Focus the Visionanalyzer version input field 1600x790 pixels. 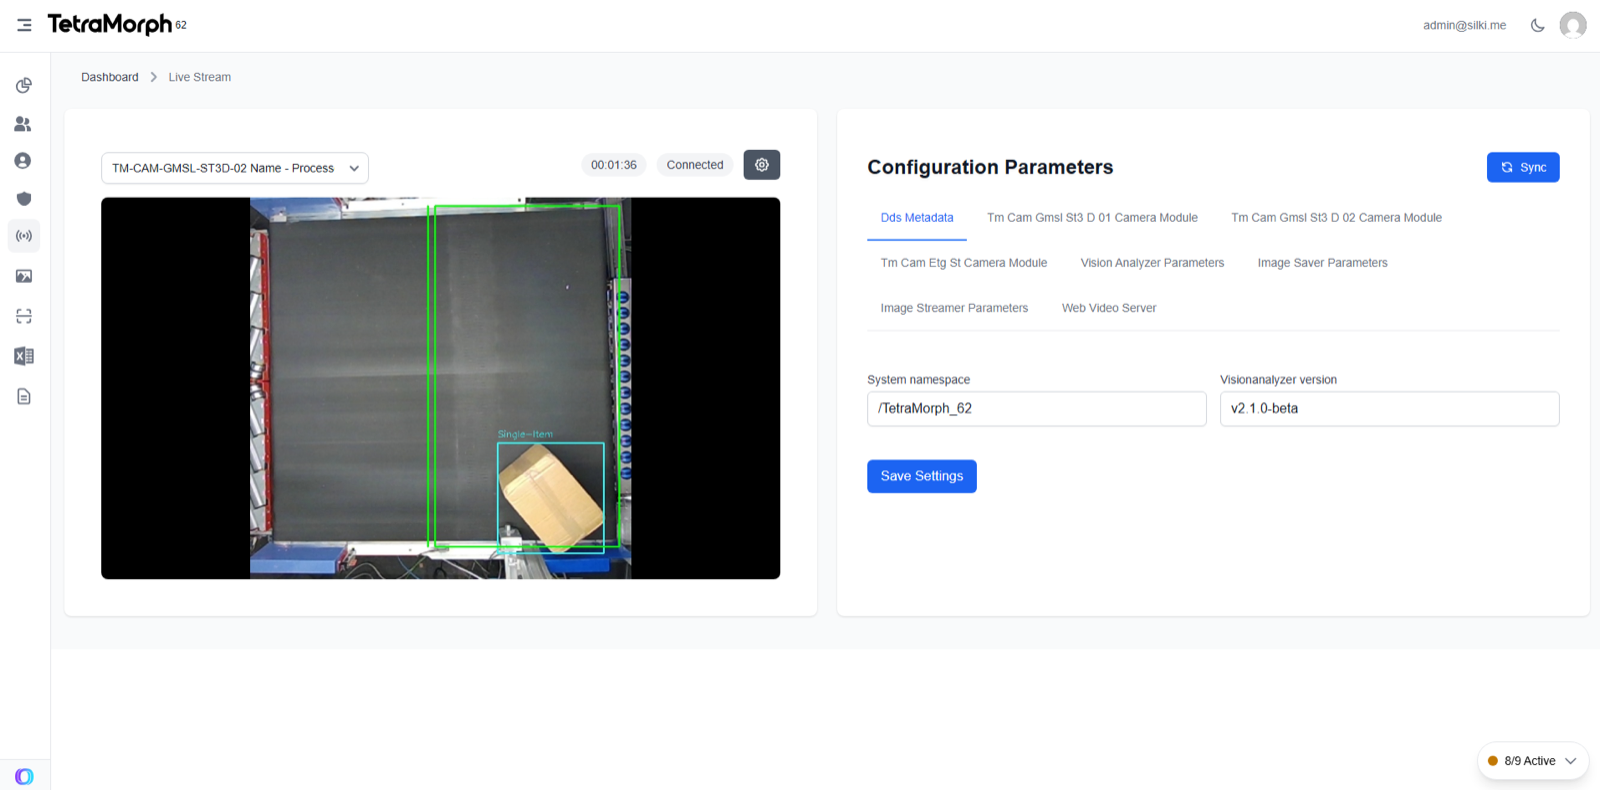pos(1390,409)
